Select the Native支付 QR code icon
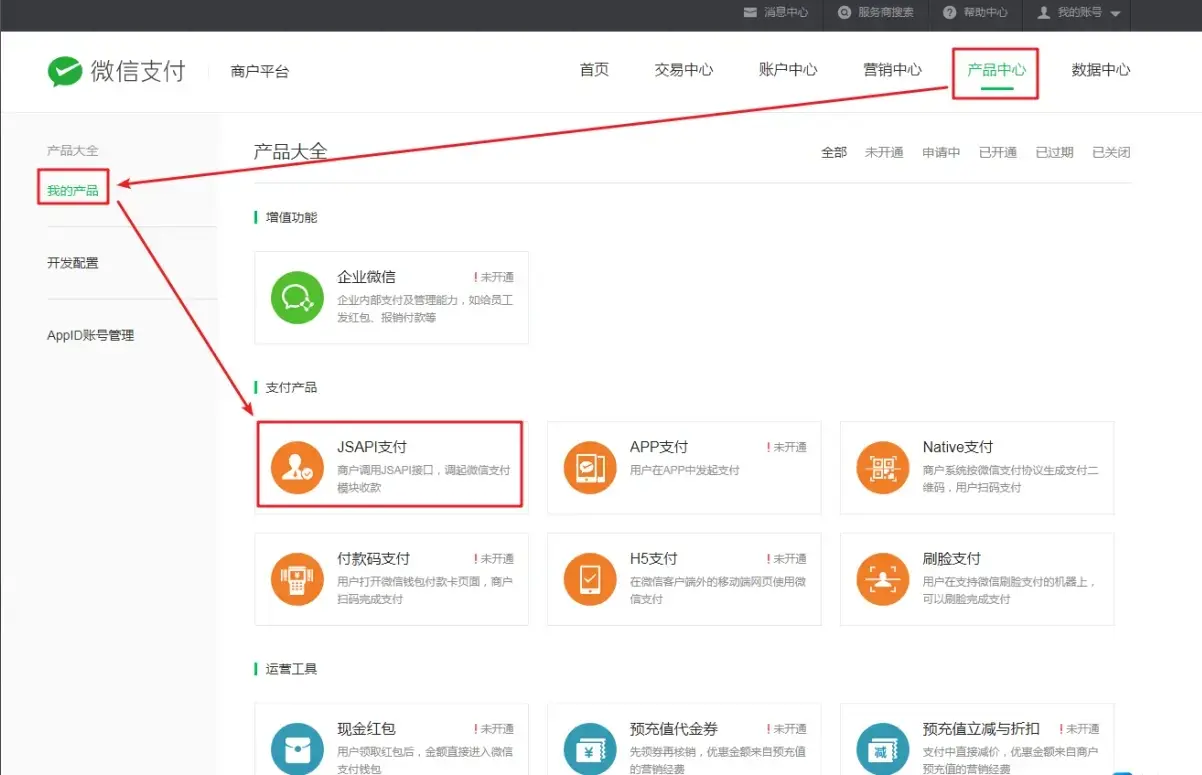Viewport: 1202px width, 775px height. [x=882, y=467]
